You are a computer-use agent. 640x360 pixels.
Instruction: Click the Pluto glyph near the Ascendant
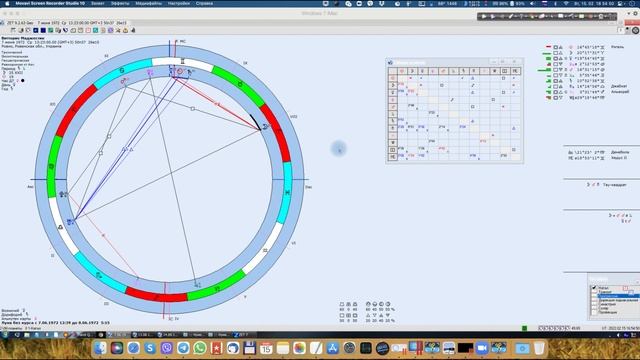point(62,194)
